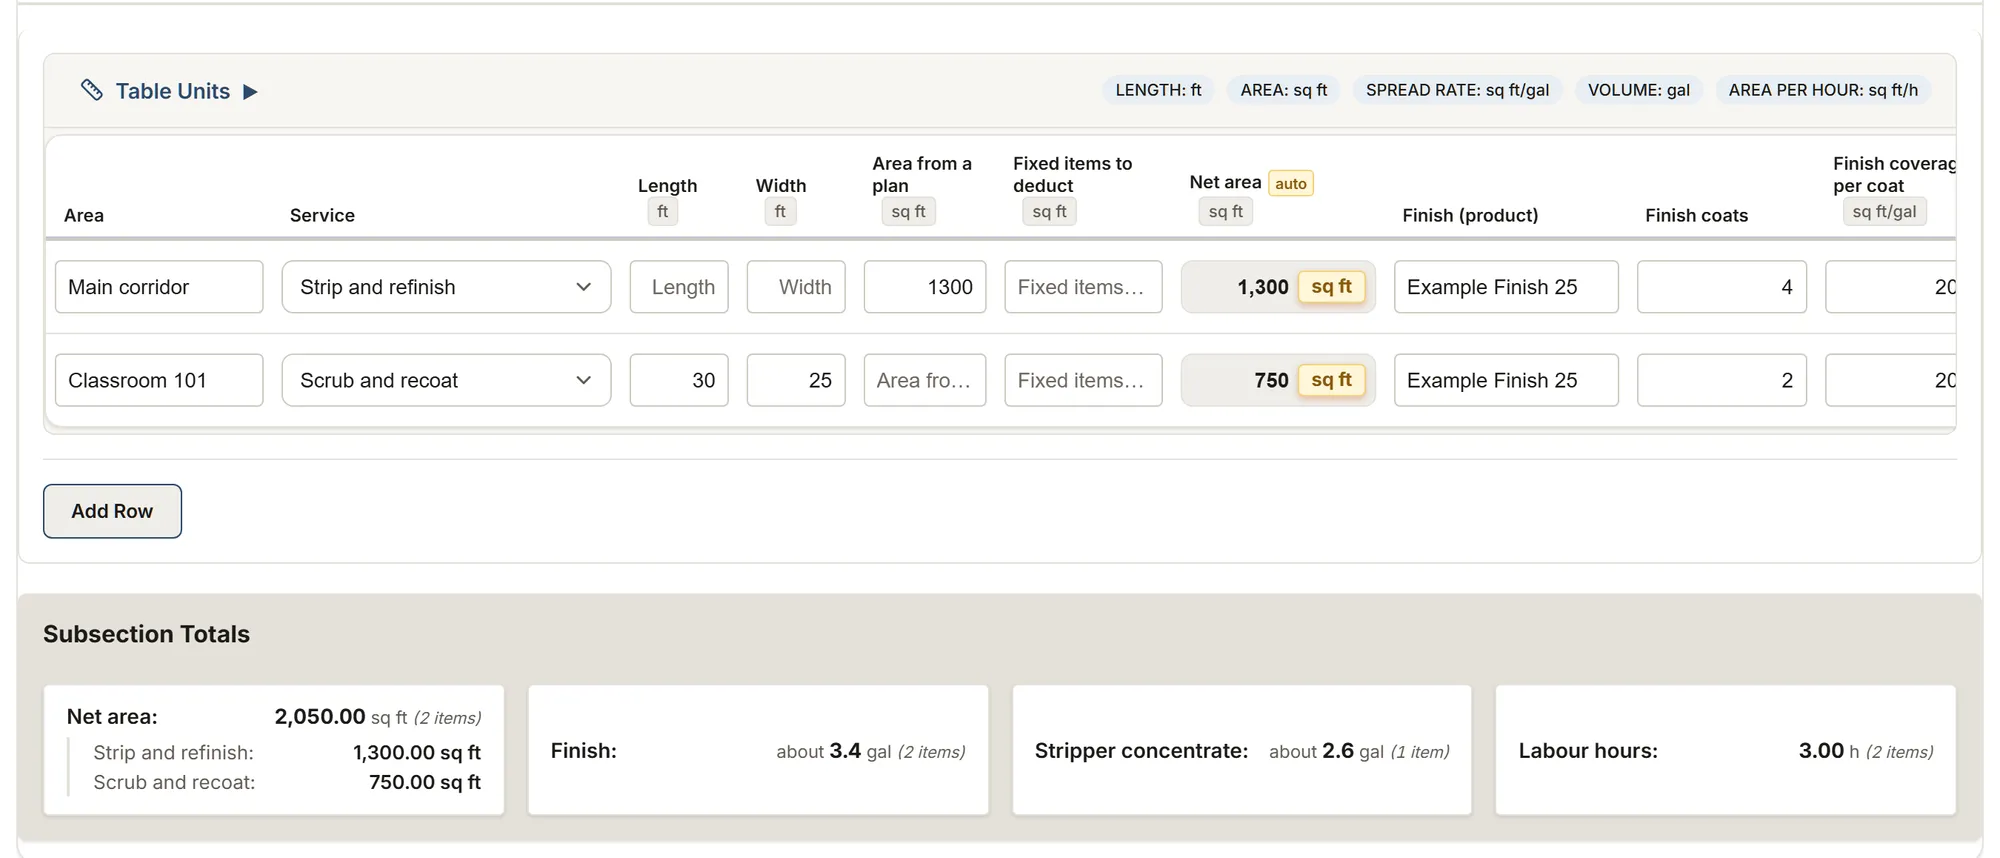Click Area from plan field in Classroom 101 row
2000x858 pixels.
tap(925, 380)
